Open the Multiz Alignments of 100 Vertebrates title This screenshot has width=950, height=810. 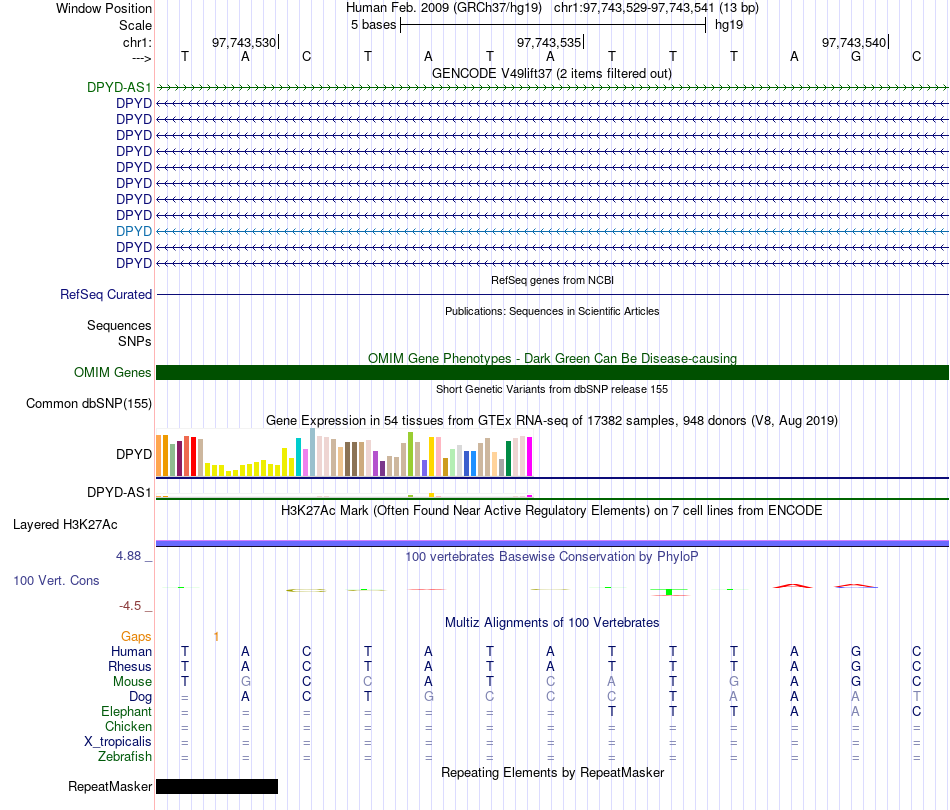552,623
